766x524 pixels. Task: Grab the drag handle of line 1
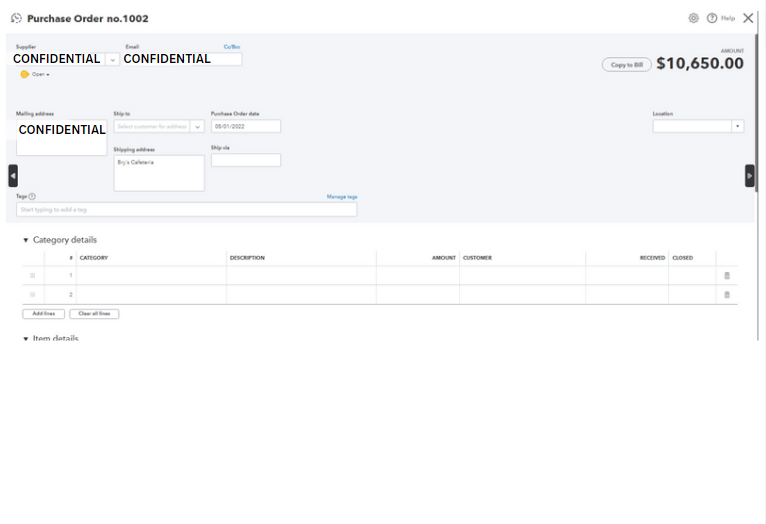click(33, 275)
